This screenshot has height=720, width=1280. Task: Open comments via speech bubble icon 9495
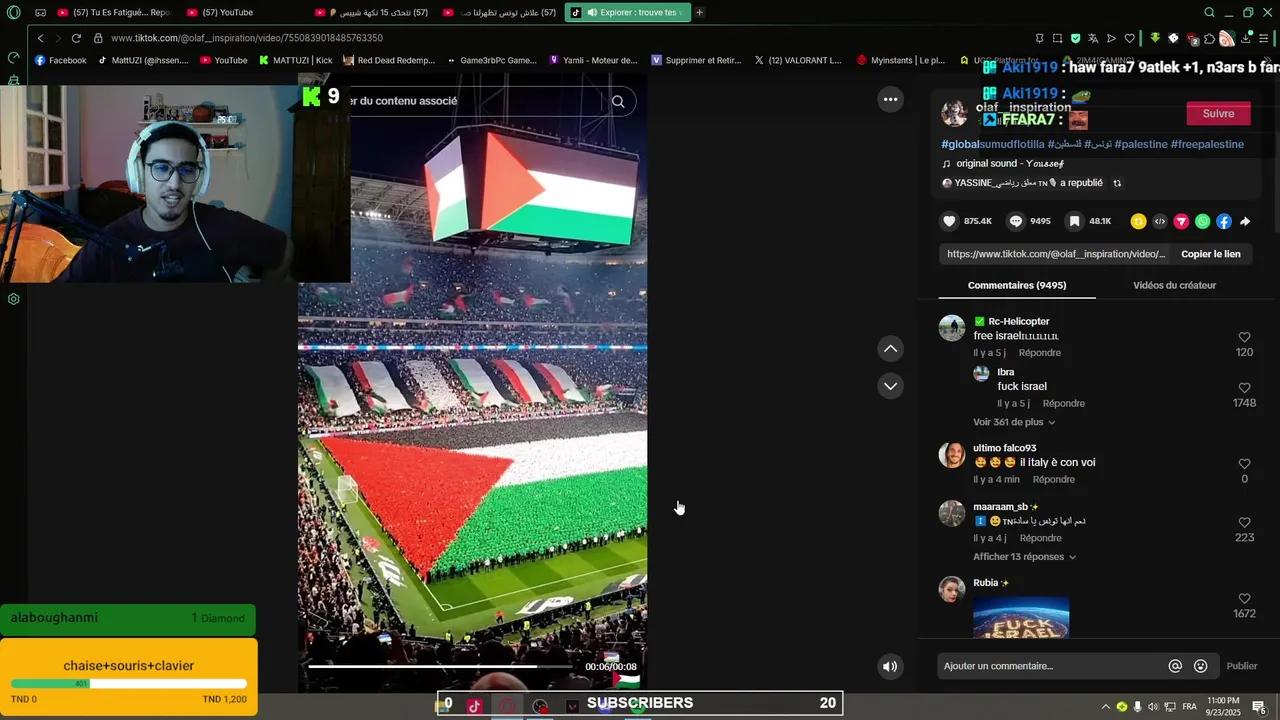[1015, 221]
